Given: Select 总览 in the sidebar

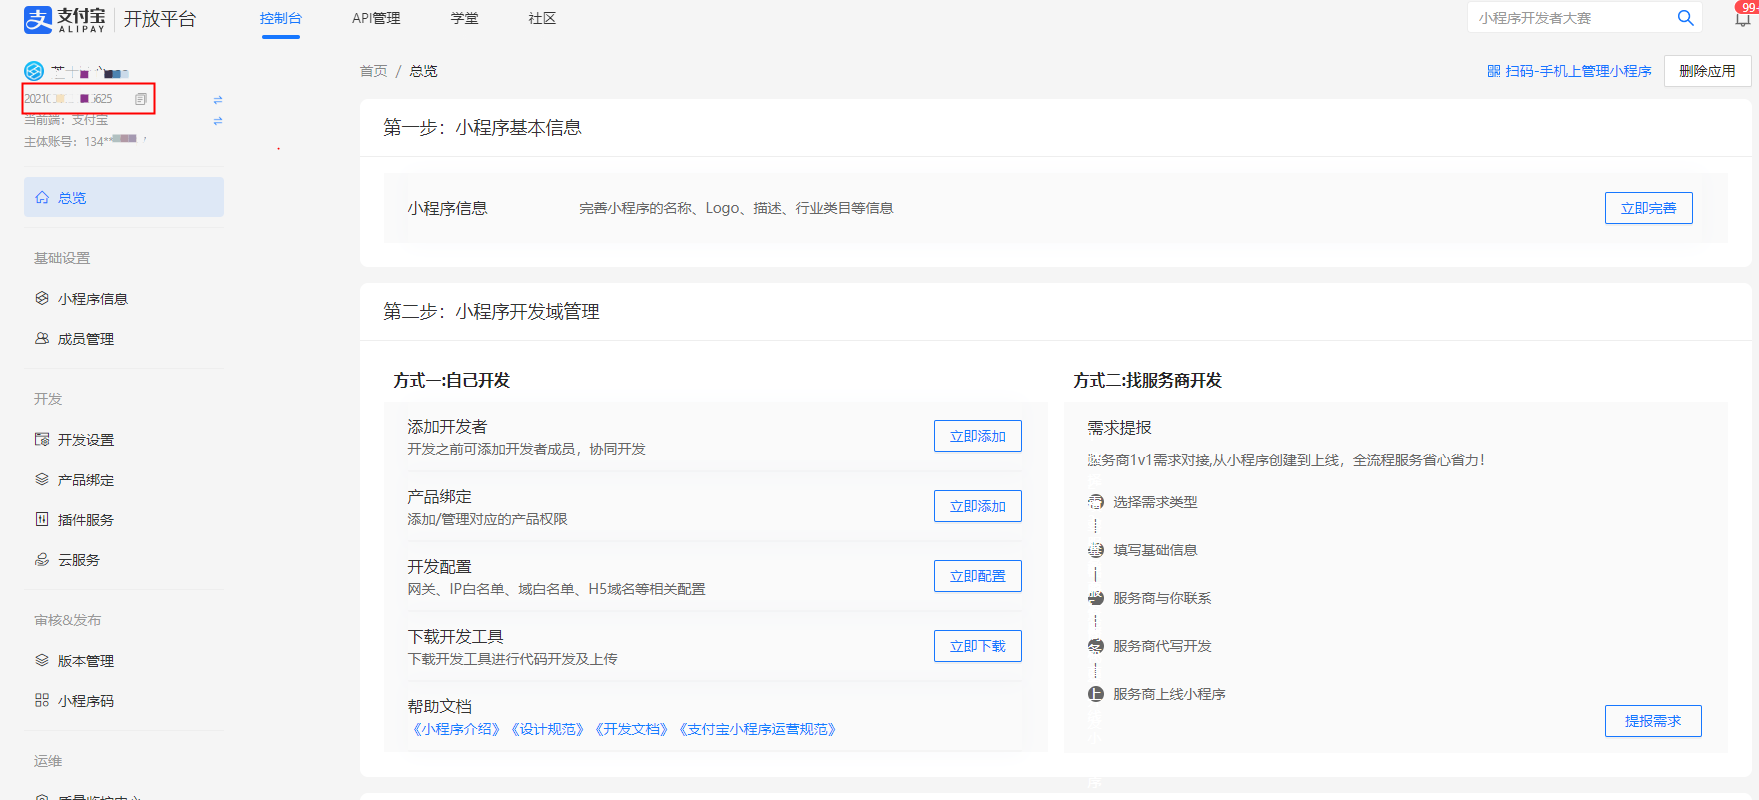Looking at the screenshot, I should click(124, 197).
